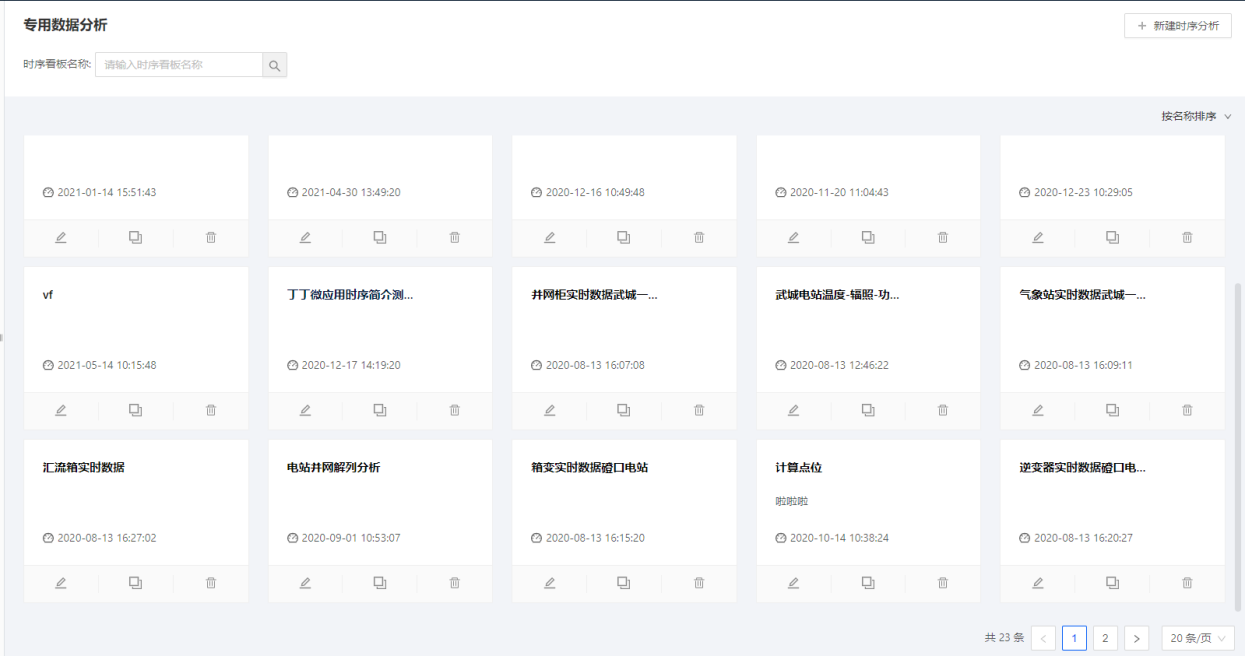Viewport: 1245px width, 656px height.
Task: Copy the 电站并网解列分析 card
Action: pos(380,583)
